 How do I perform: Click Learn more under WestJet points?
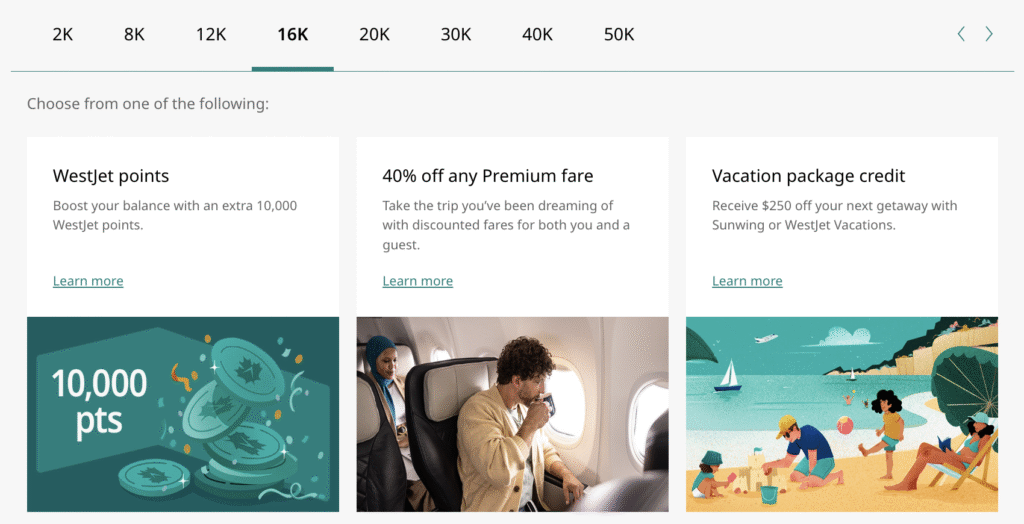(88, 281)
